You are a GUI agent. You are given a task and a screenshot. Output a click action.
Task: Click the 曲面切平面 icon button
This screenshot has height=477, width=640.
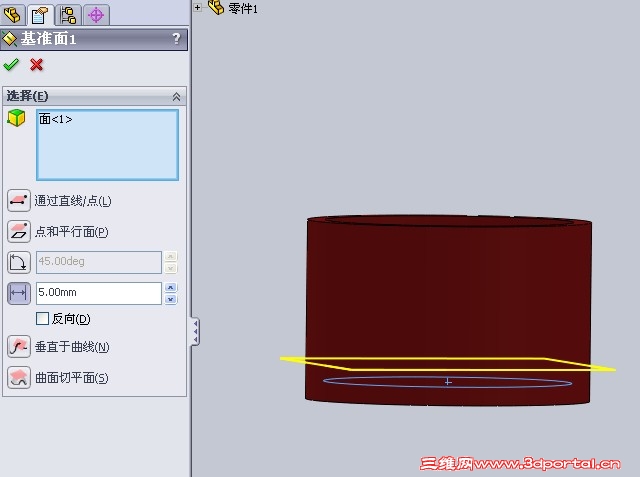(18, 377)
